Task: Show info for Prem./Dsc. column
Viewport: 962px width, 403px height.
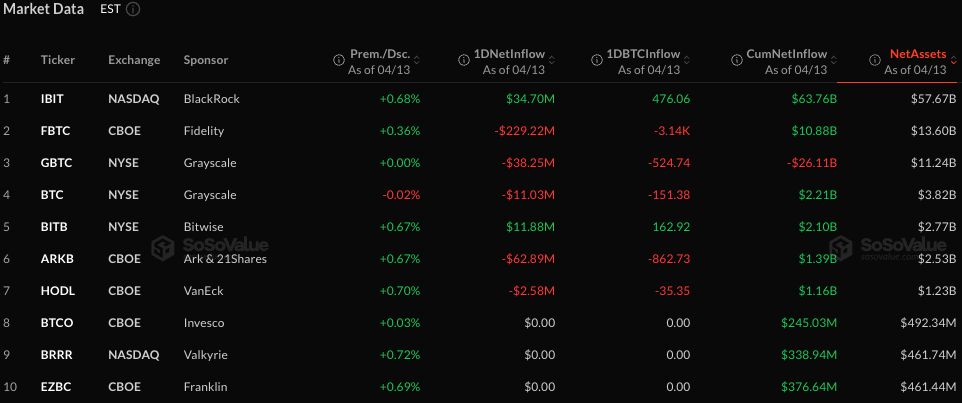Action: [x=337, y=60]
